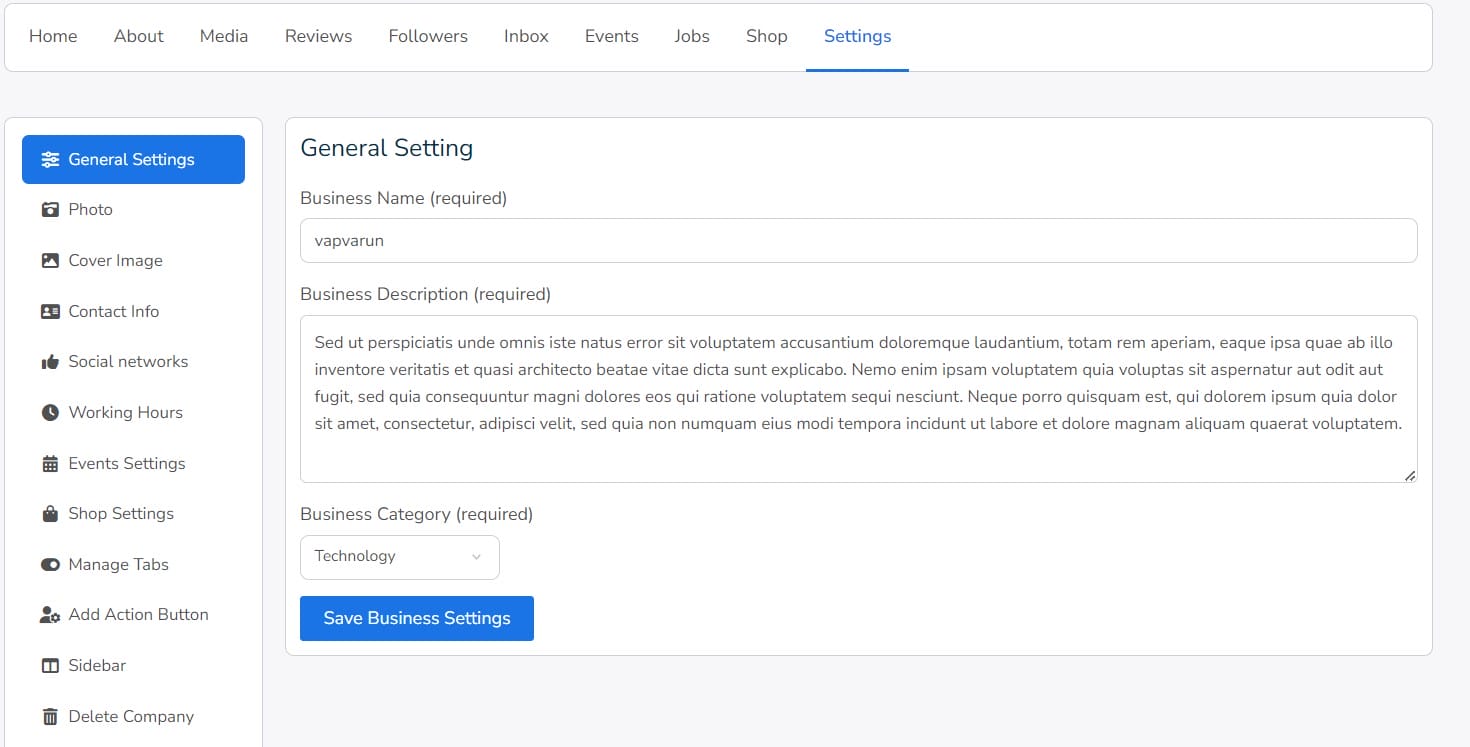Click the camera icon next to Photo
1470x747 pixels.
[x=50, y=210]
